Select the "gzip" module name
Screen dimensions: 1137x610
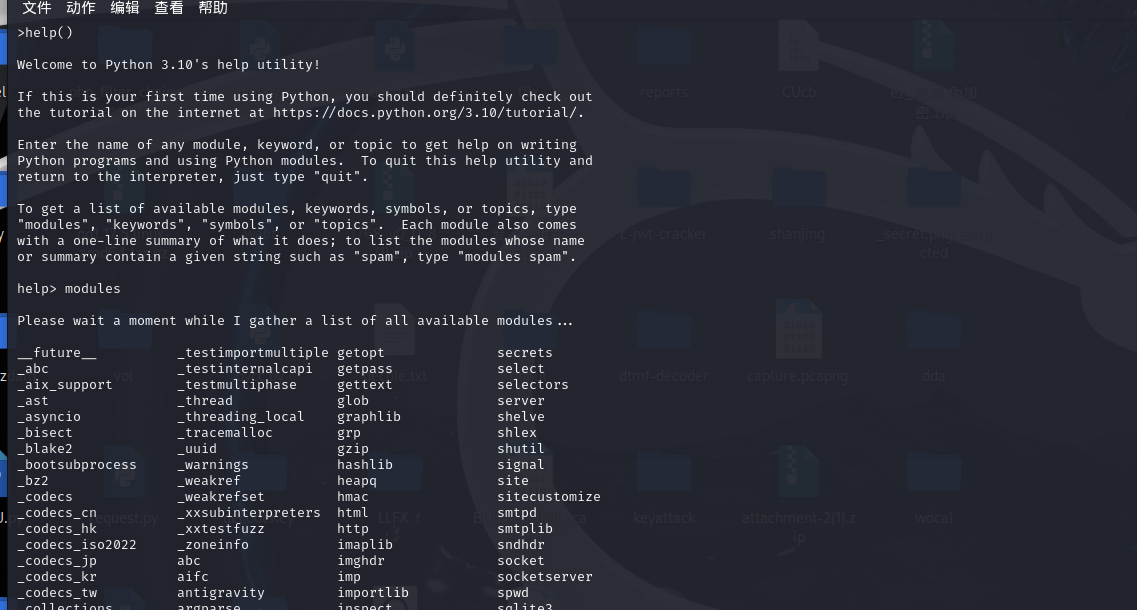[x=353, y=448]
